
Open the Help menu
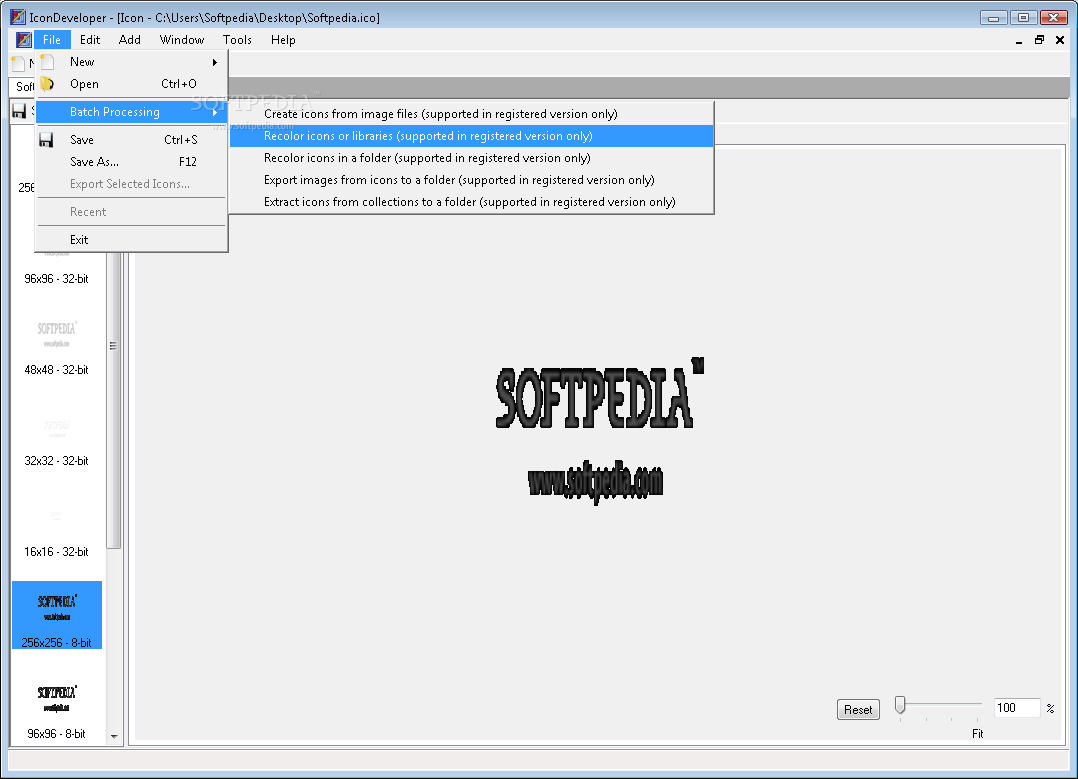click(283, 40)
